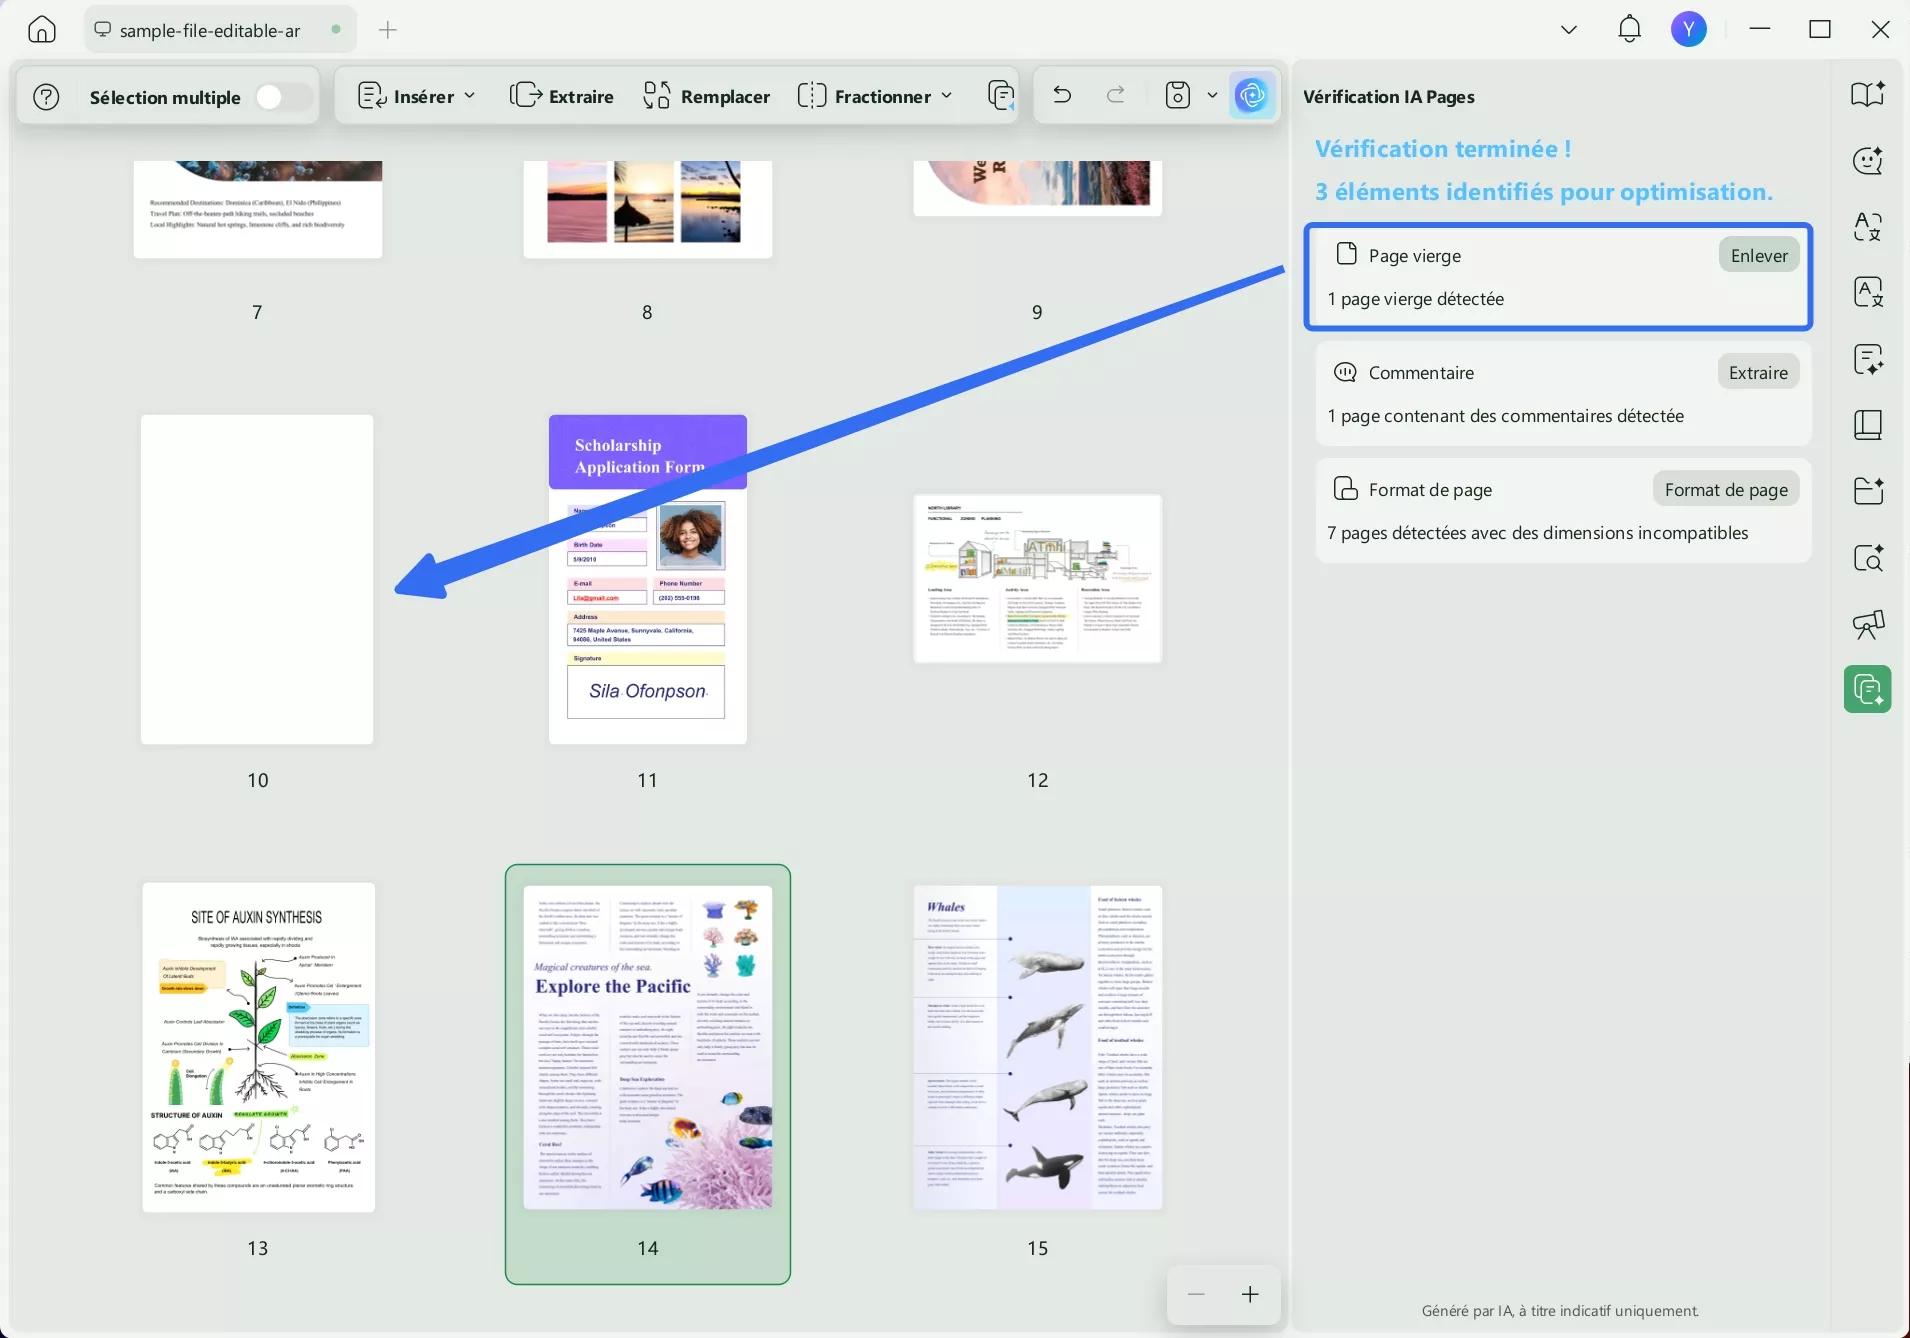Click Enlever for the blank page
1910x1338 pixels.
click(1759, 255)
